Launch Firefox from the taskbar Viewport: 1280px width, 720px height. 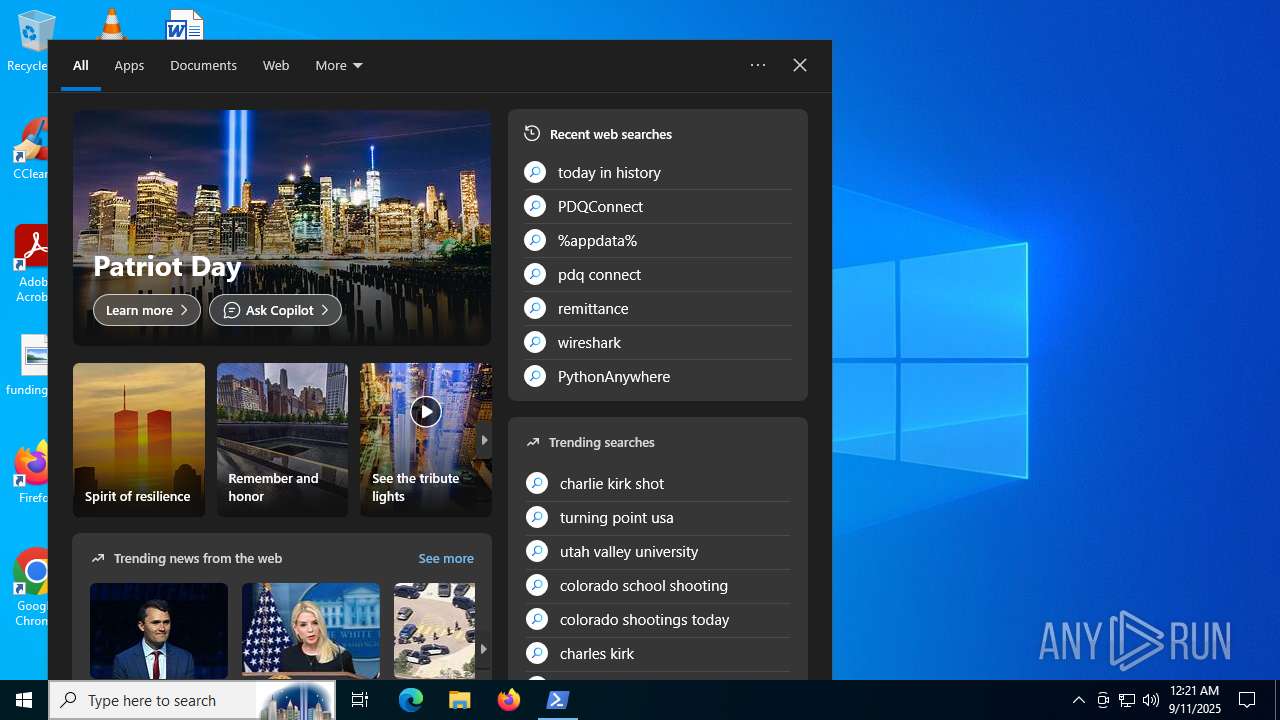509,700
